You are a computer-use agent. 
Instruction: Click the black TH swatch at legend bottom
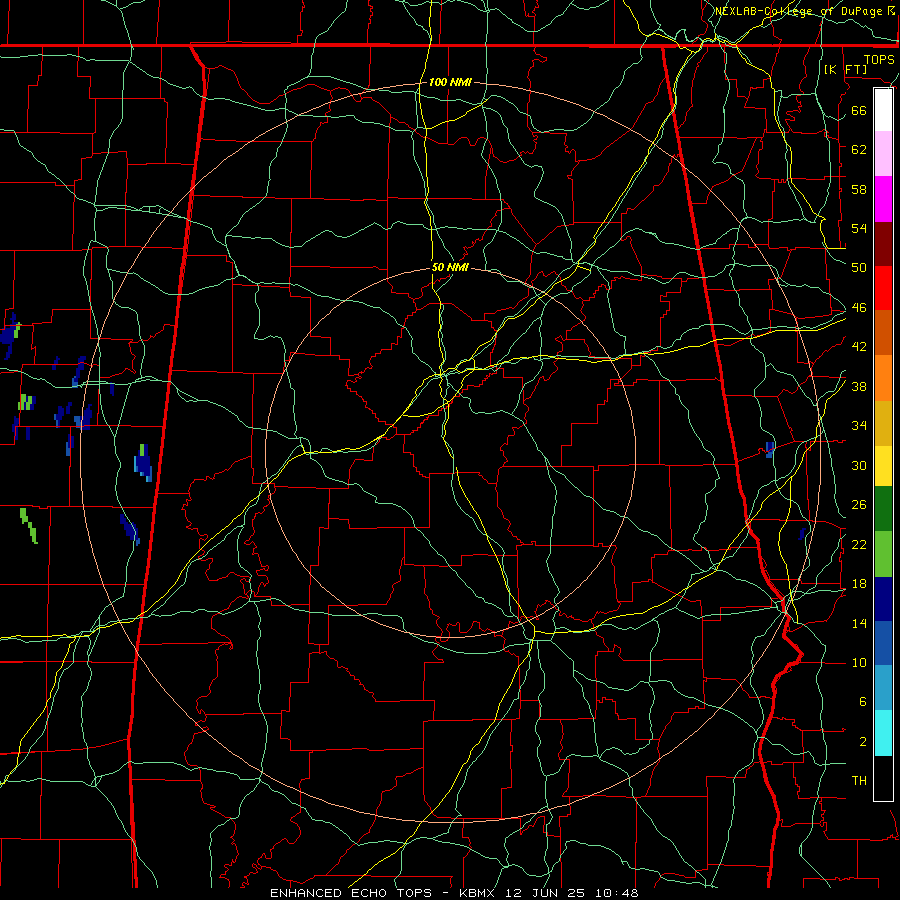click(x=883, y=778)
